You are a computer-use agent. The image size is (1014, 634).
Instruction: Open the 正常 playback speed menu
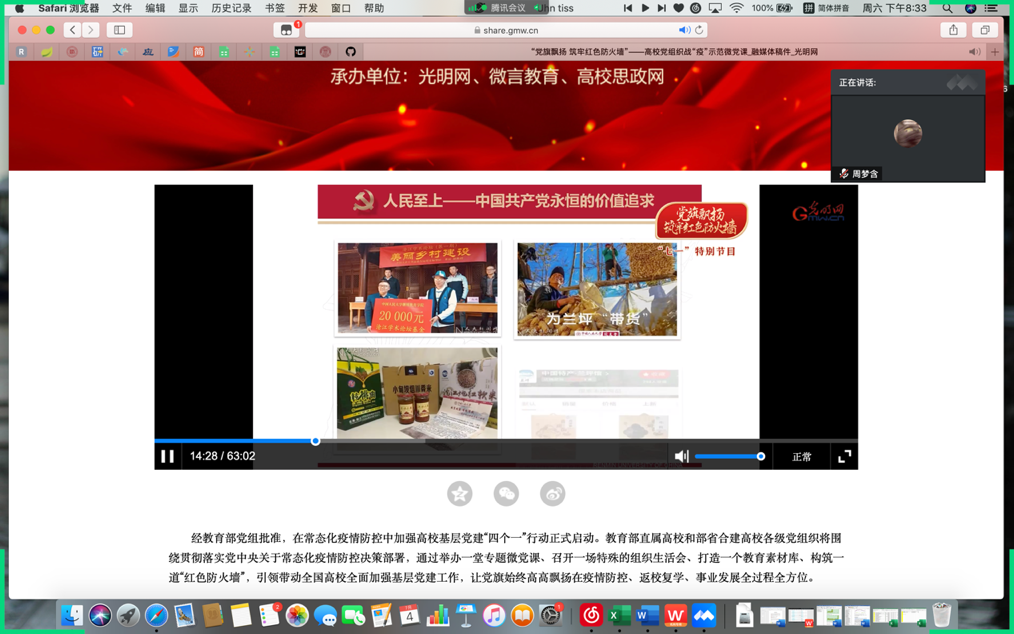click(x=802, y=457)
